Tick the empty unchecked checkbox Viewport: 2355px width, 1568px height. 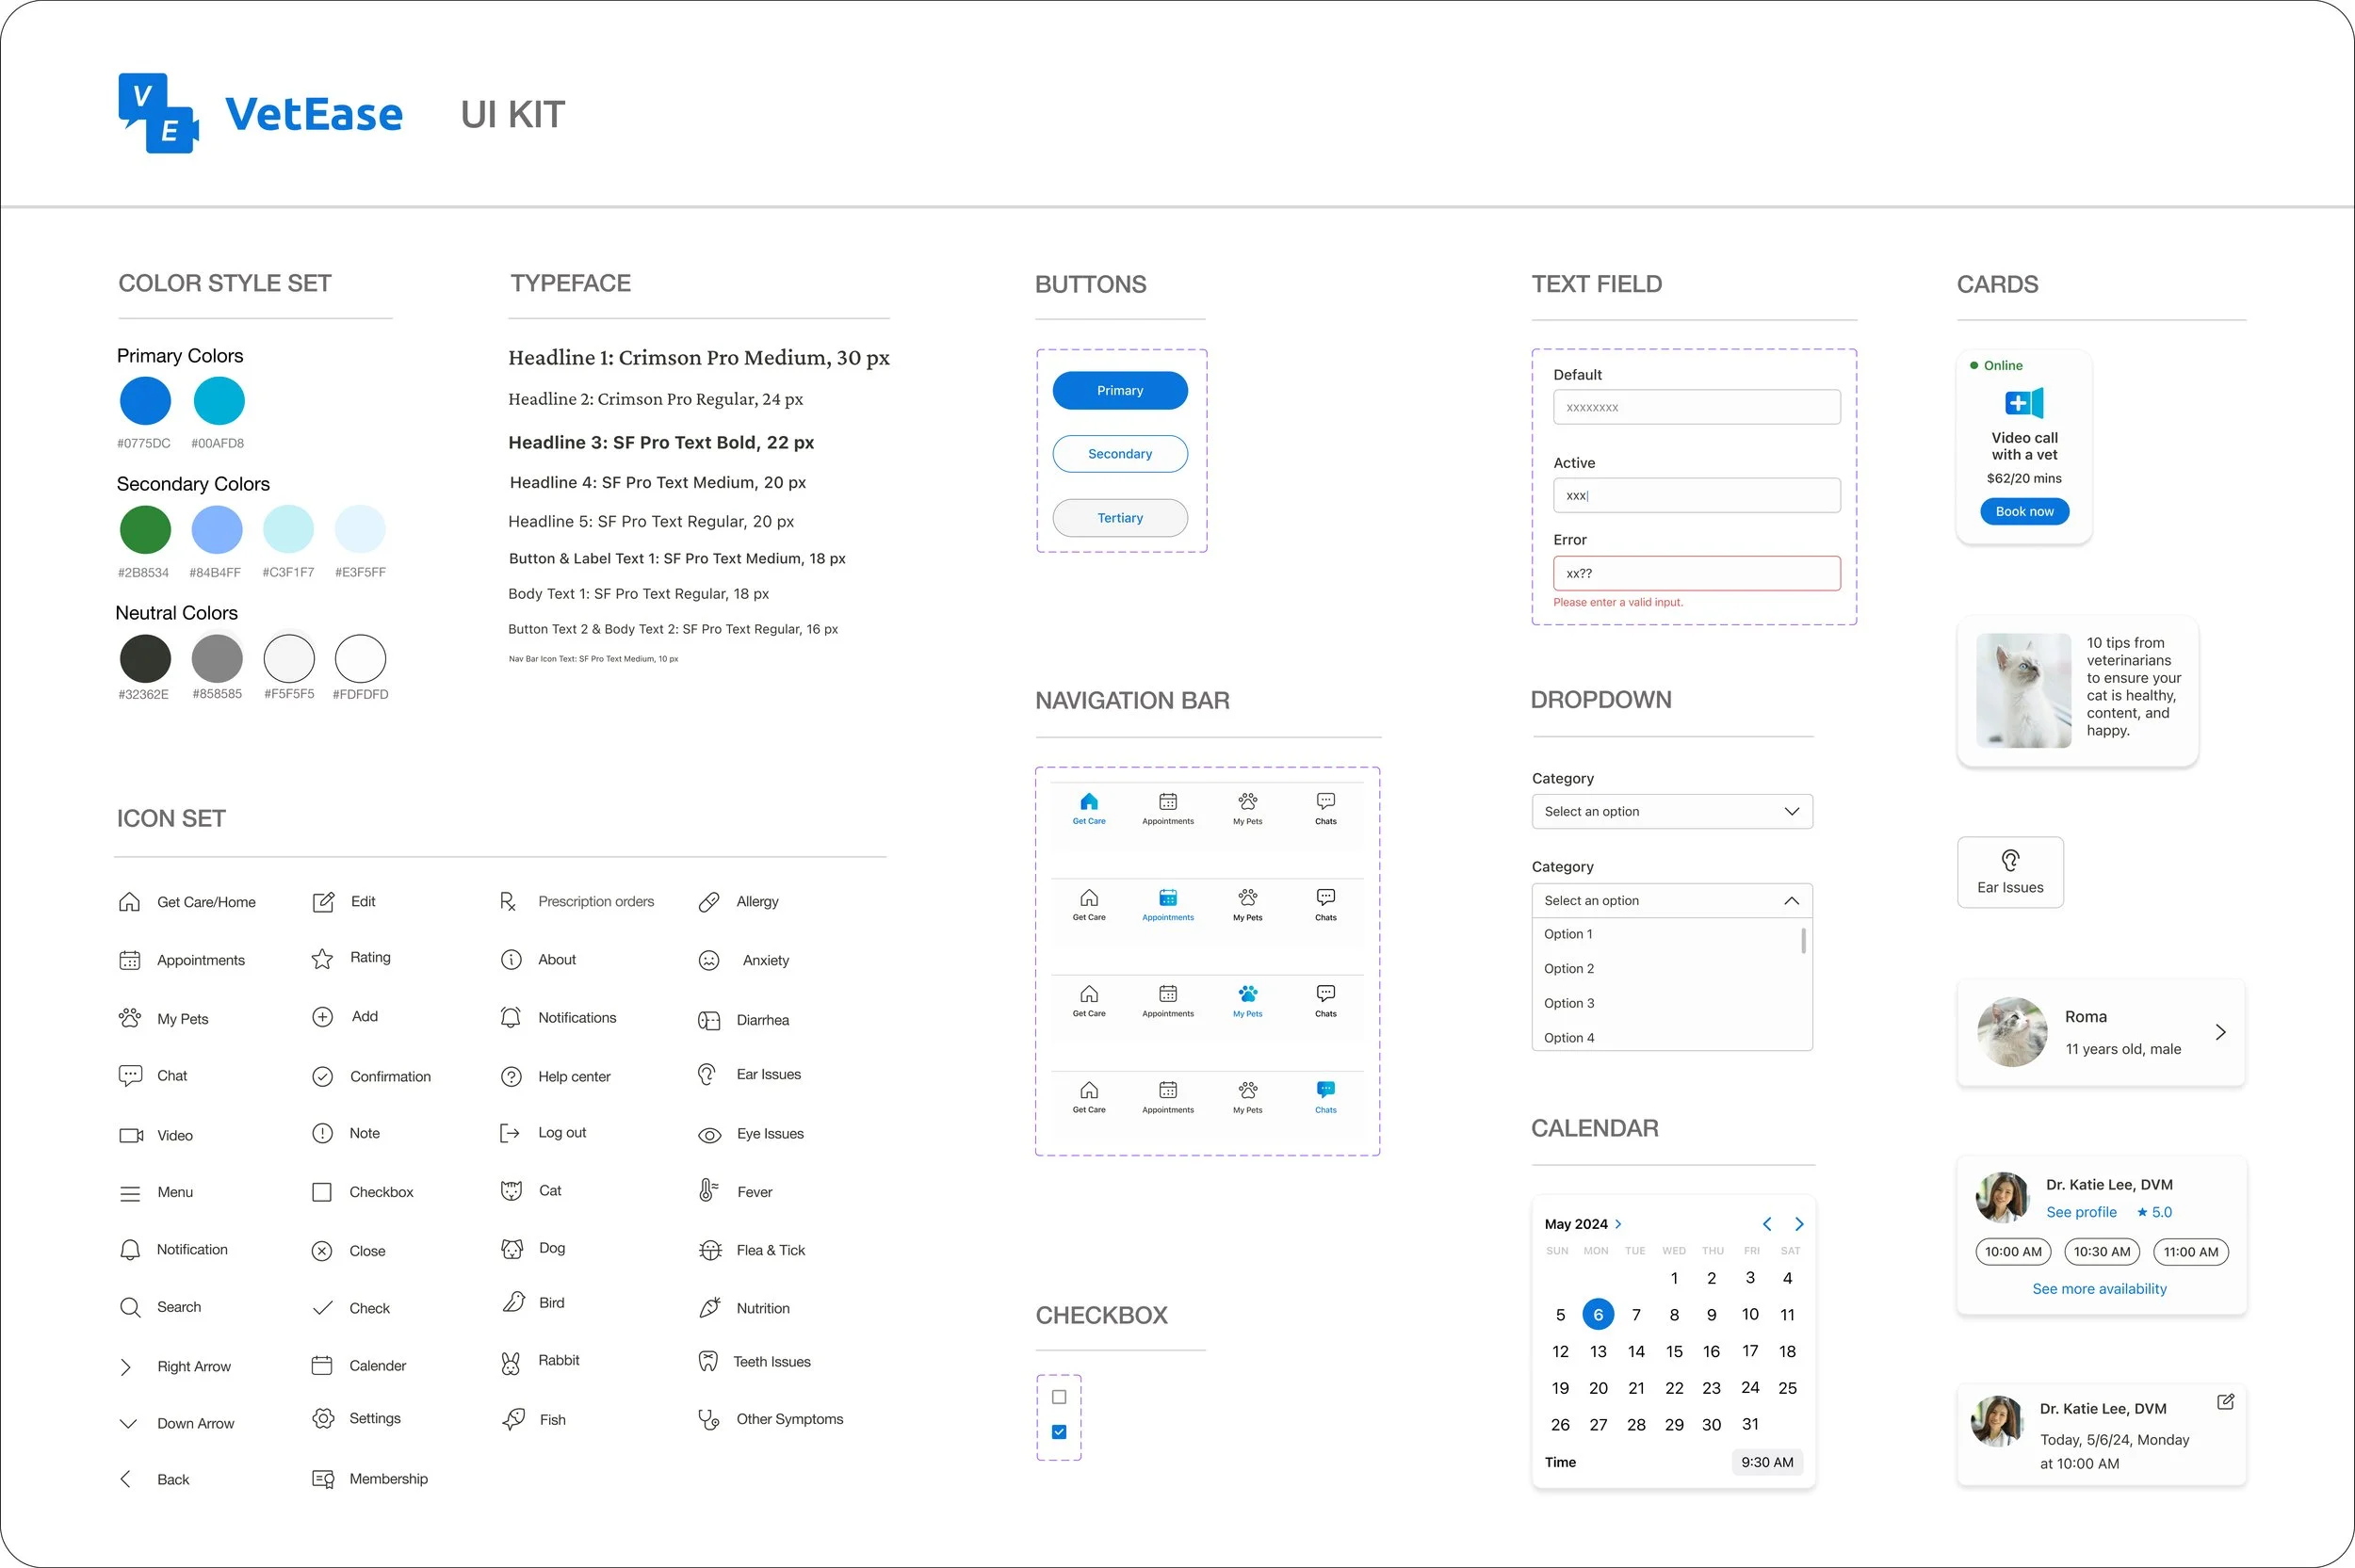tap(1059, 1397)
